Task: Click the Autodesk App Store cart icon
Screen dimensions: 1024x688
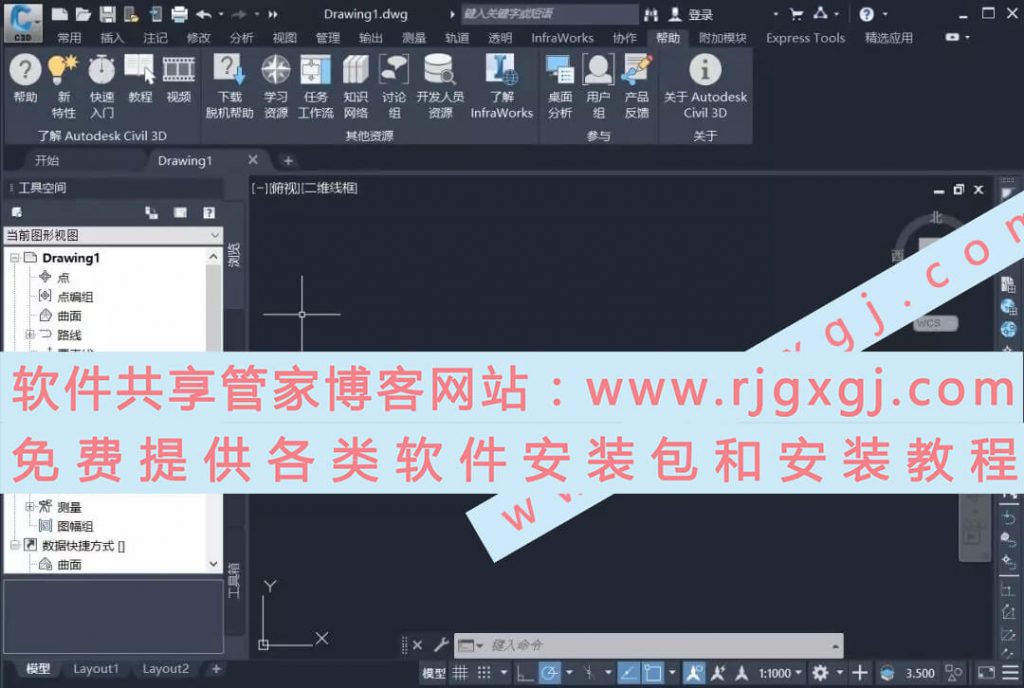Action: click(x=796, y=14)
